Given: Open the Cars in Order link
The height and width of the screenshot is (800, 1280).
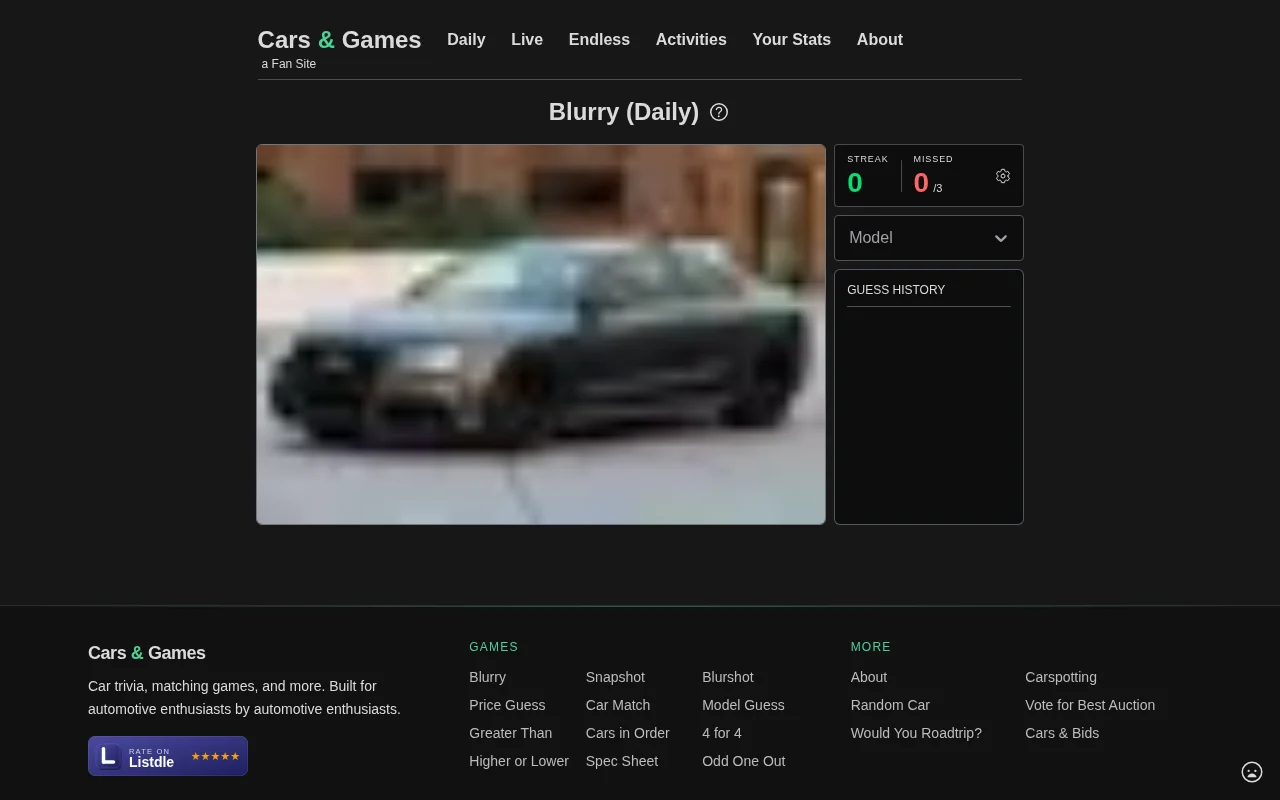Looking at the screenshot, I should (x=628, y=733).
